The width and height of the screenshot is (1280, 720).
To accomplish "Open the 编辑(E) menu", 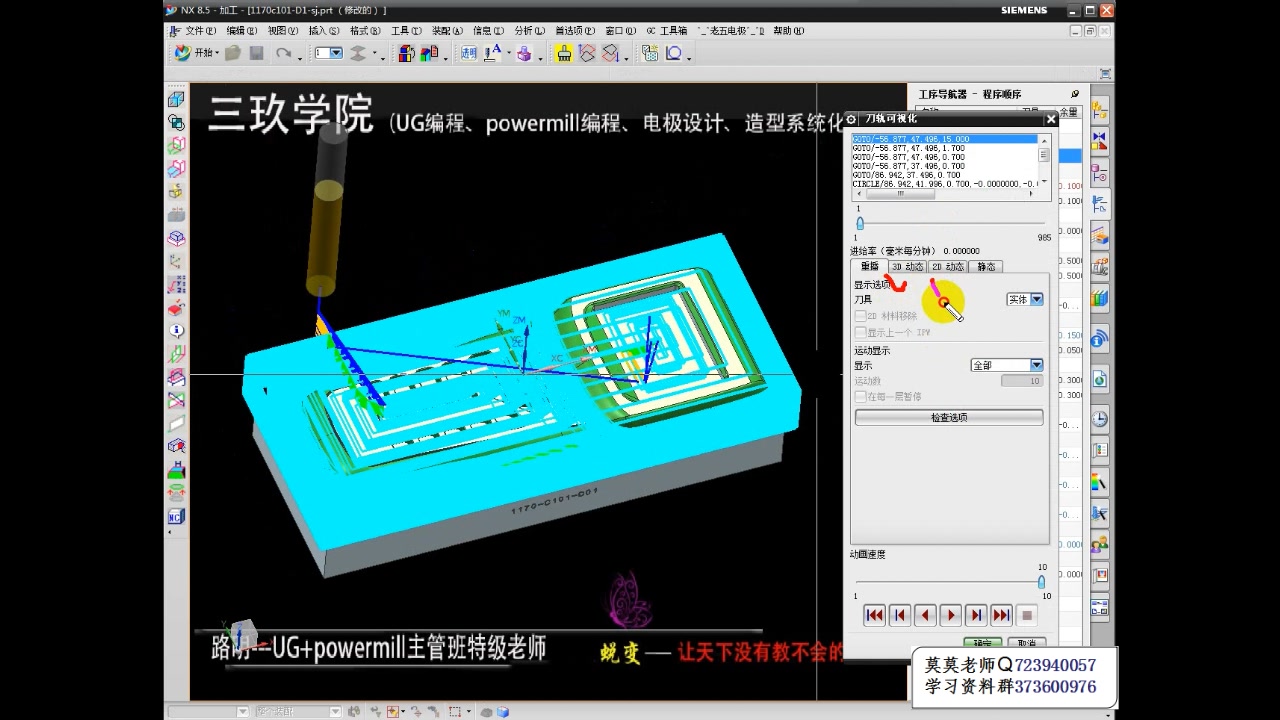I will pyautogui.click(x=242, y=31).
